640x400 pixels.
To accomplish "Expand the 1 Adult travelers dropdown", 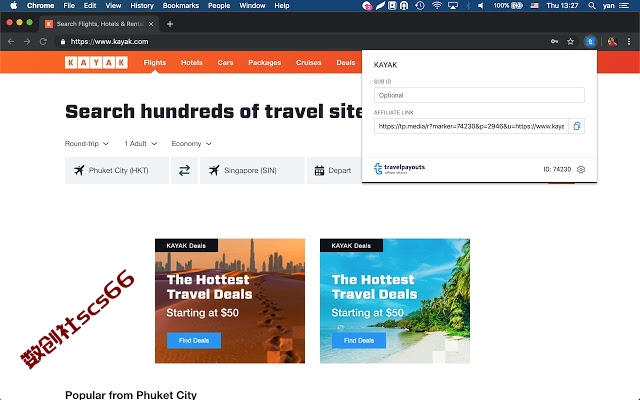I will point(140,143).
